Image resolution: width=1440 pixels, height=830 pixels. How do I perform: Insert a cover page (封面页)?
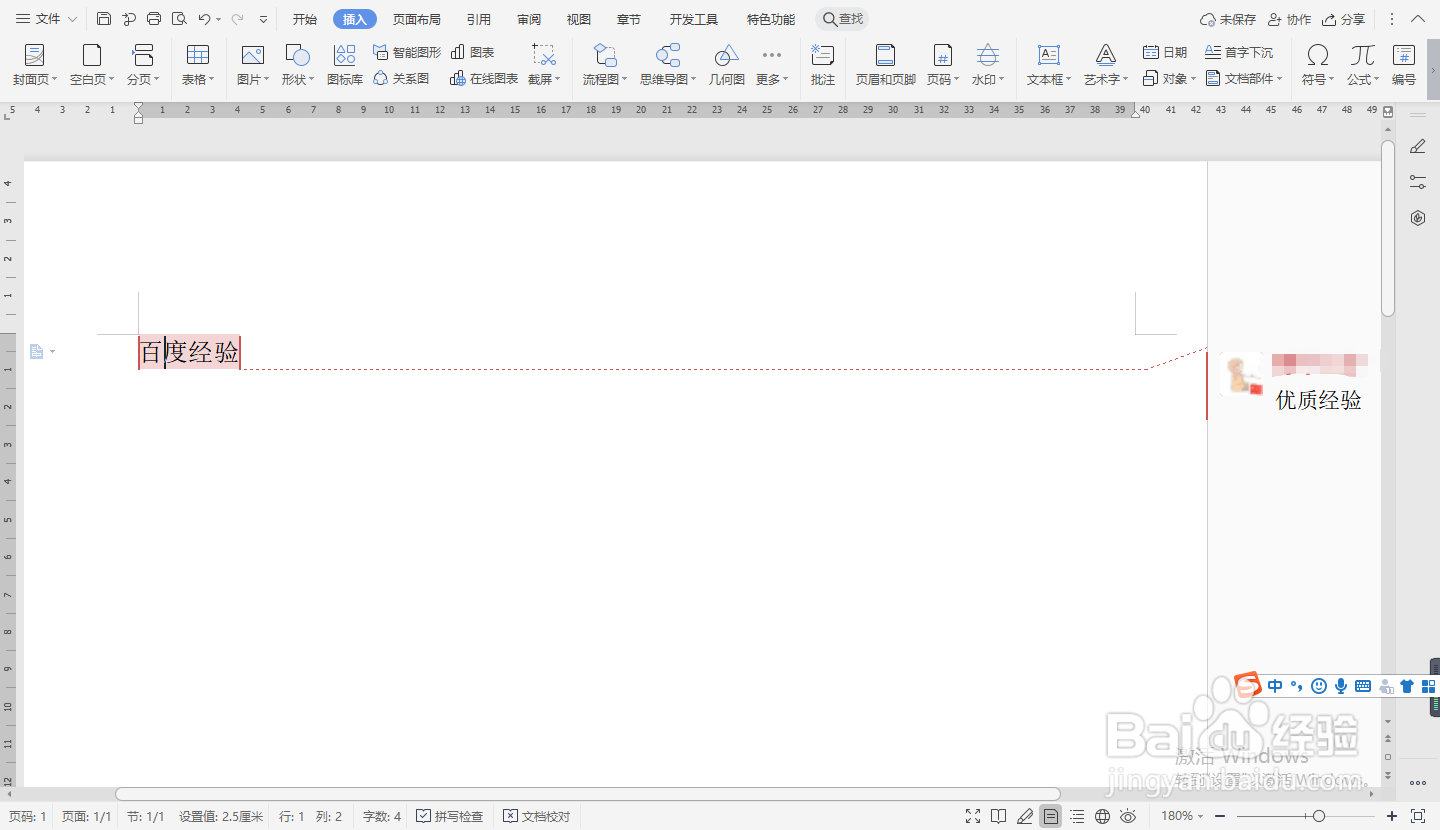(35, 65)
